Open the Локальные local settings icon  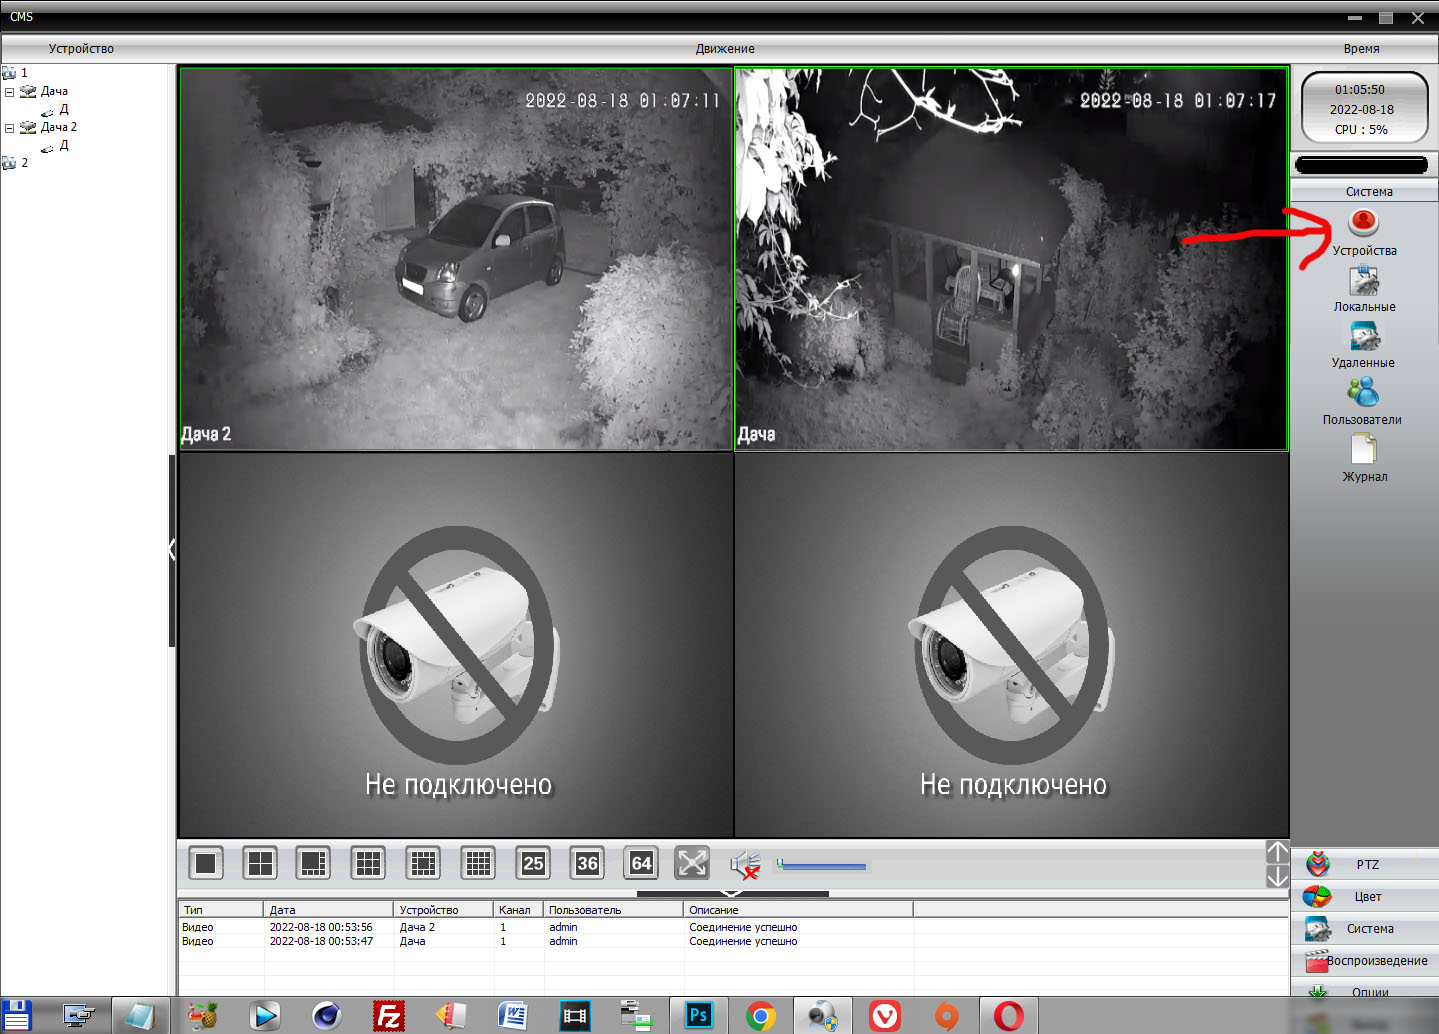(x=1363, y=282)
